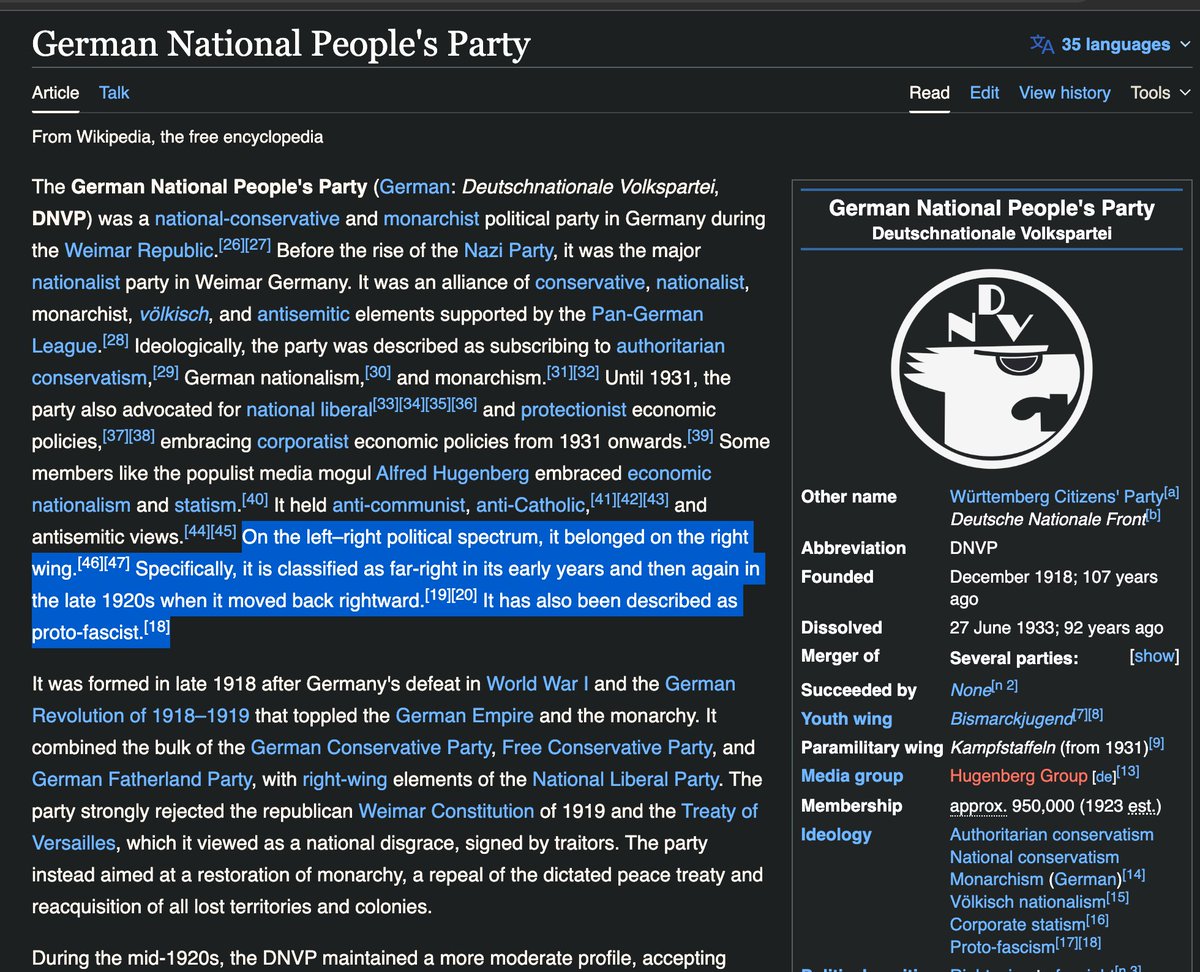Viewport: 1200px width, 972px height.
Task: Select the Read tab
Action: pyautogui.click(x=929, y=92)
